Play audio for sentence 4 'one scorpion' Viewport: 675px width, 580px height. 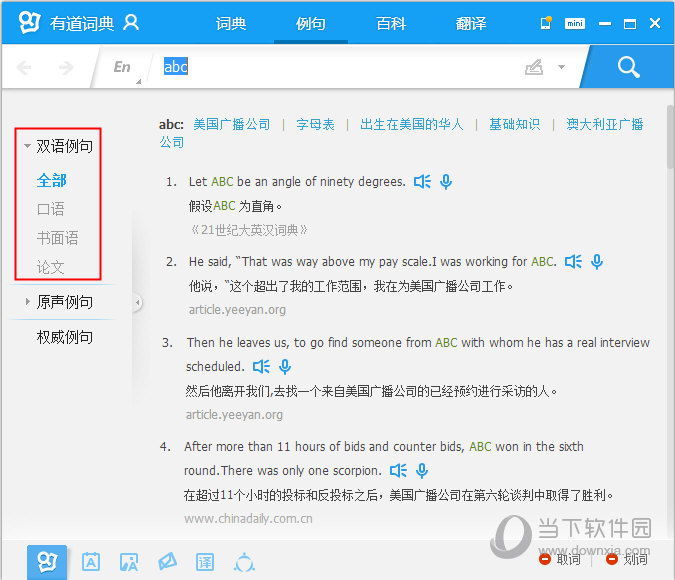pyautogui.click(x=398, y=471)
